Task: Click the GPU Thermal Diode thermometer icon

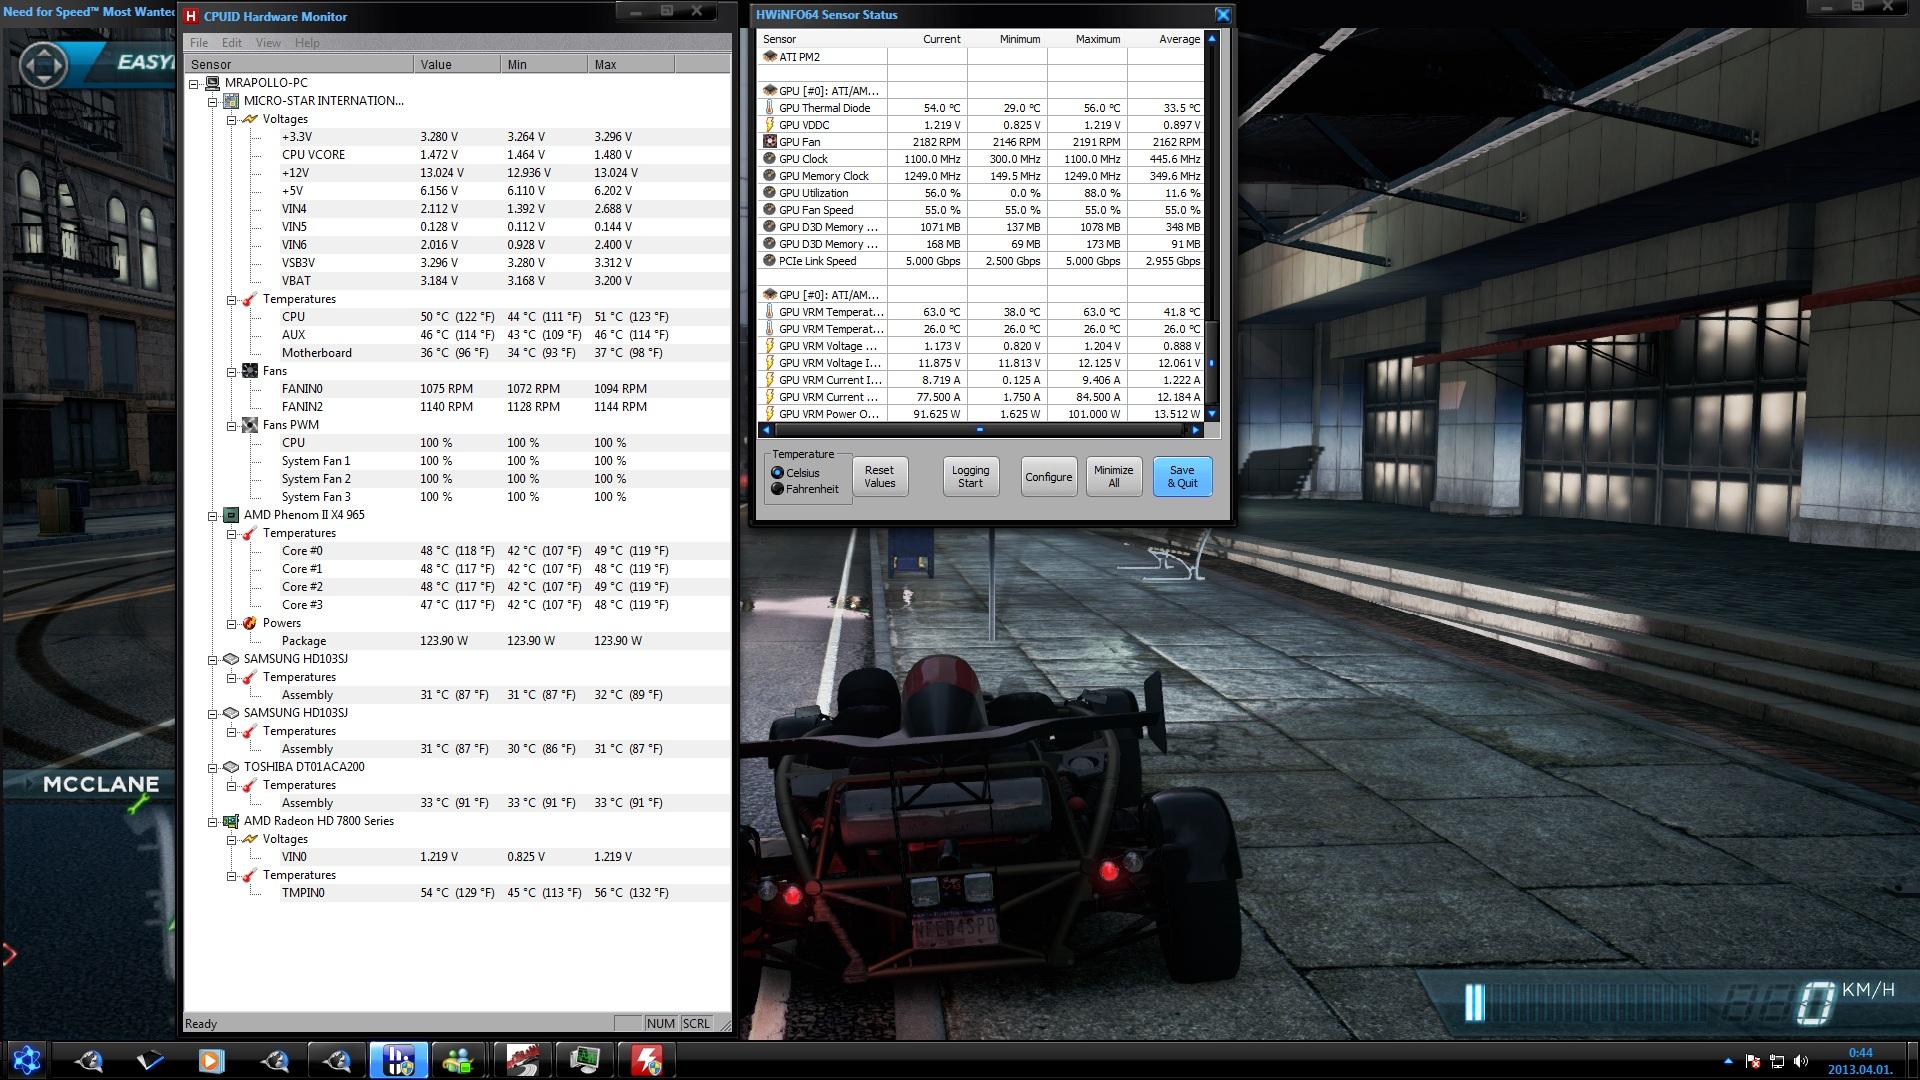Action: [x=769, y=108]
